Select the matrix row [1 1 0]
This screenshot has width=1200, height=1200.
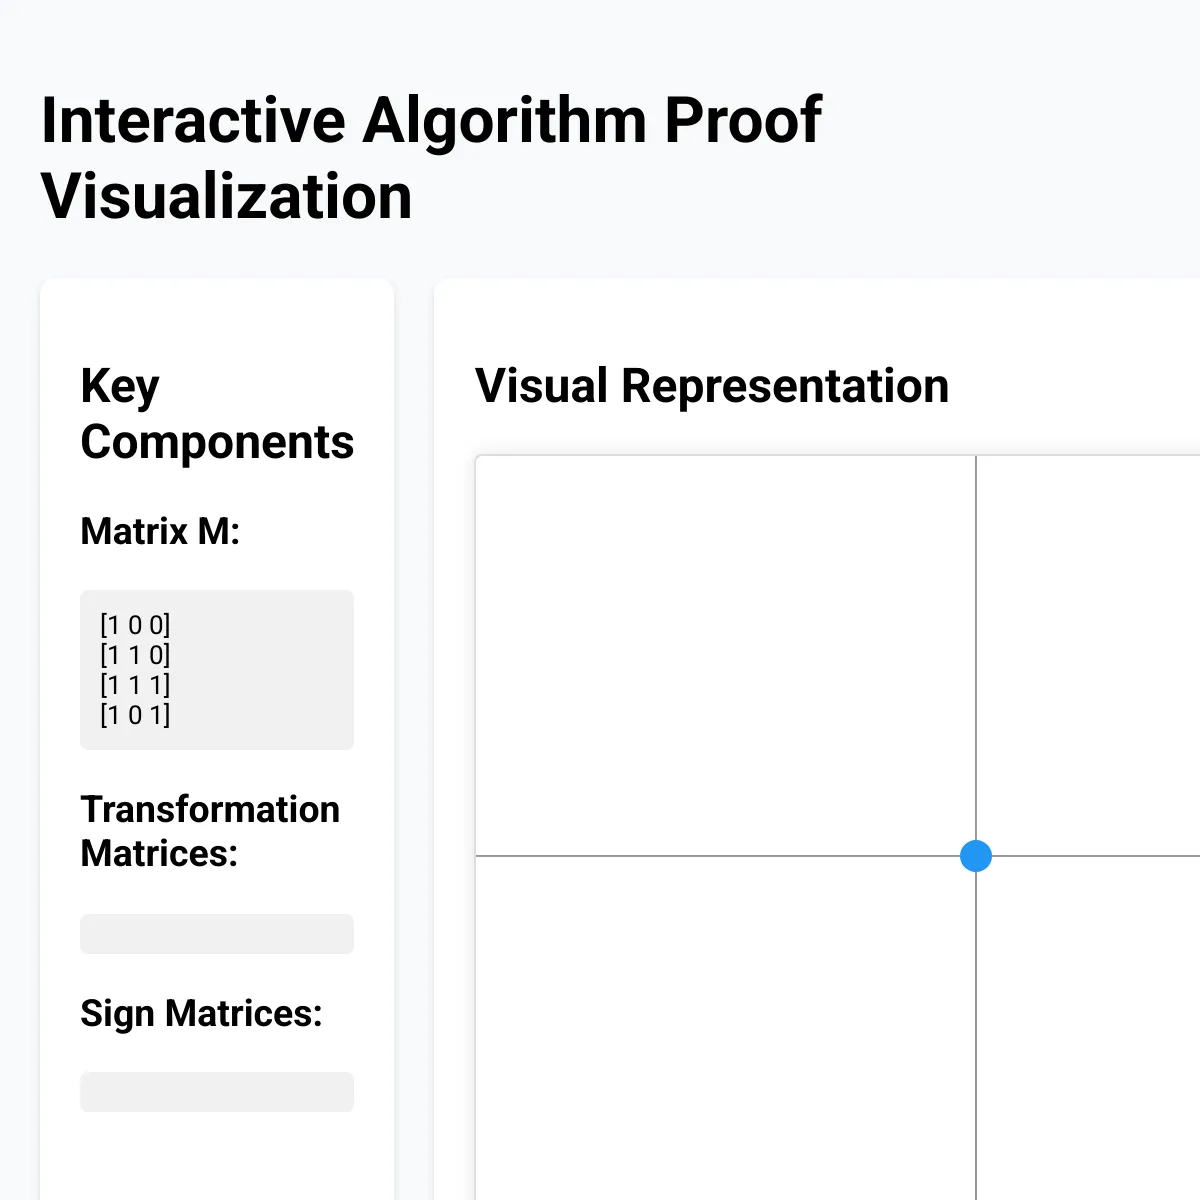[x=135, y=655]
